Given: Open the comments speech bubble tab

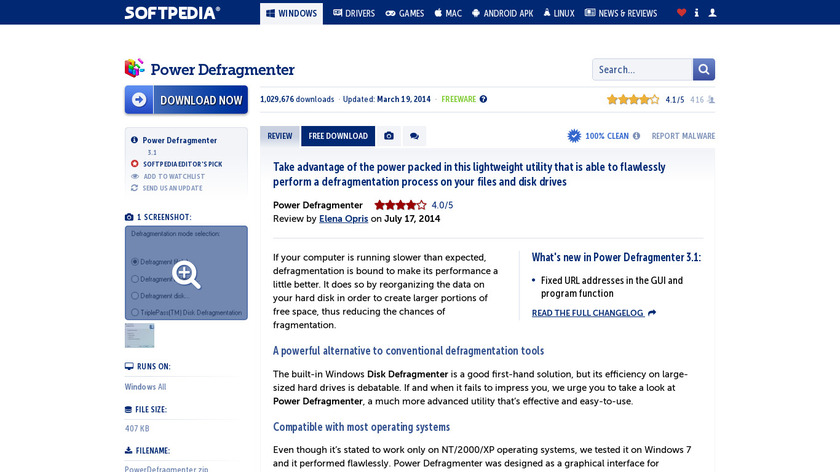Looking at the screenshot, I should [414, 136].
